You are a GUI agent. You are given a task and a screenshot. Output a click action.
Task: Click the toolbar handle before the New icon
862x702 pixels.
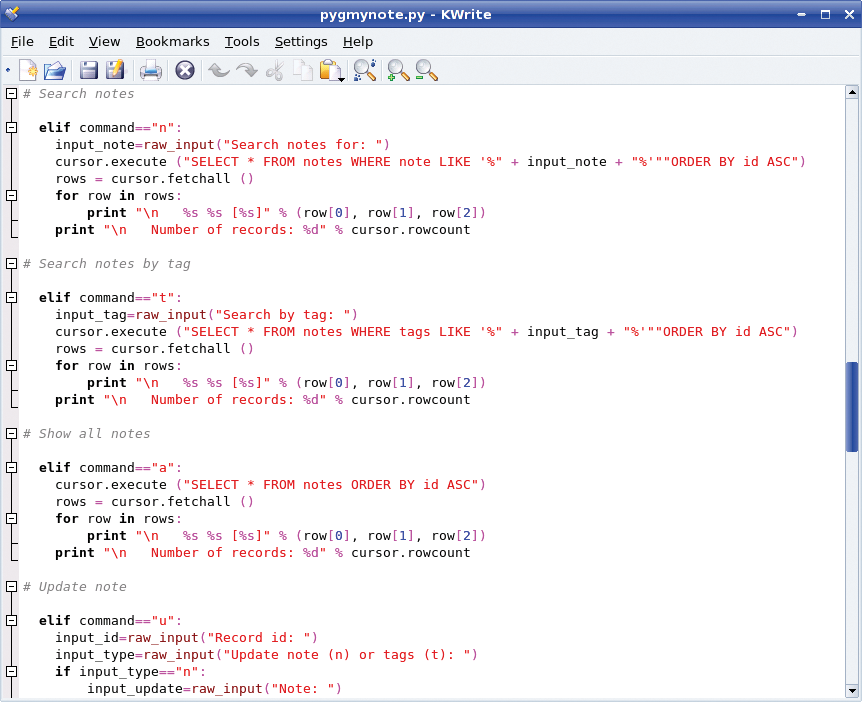(8, 70)
